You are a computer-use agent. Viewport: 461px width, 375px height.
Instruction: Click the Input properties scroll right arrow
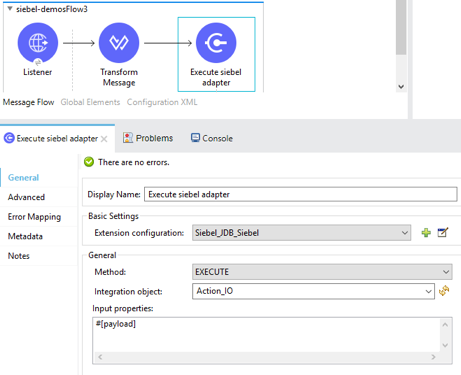433,357
